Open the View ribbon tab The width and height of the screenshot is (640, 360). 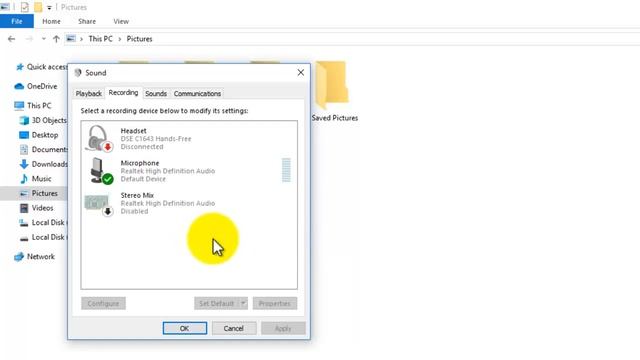[x=121, y=21]
